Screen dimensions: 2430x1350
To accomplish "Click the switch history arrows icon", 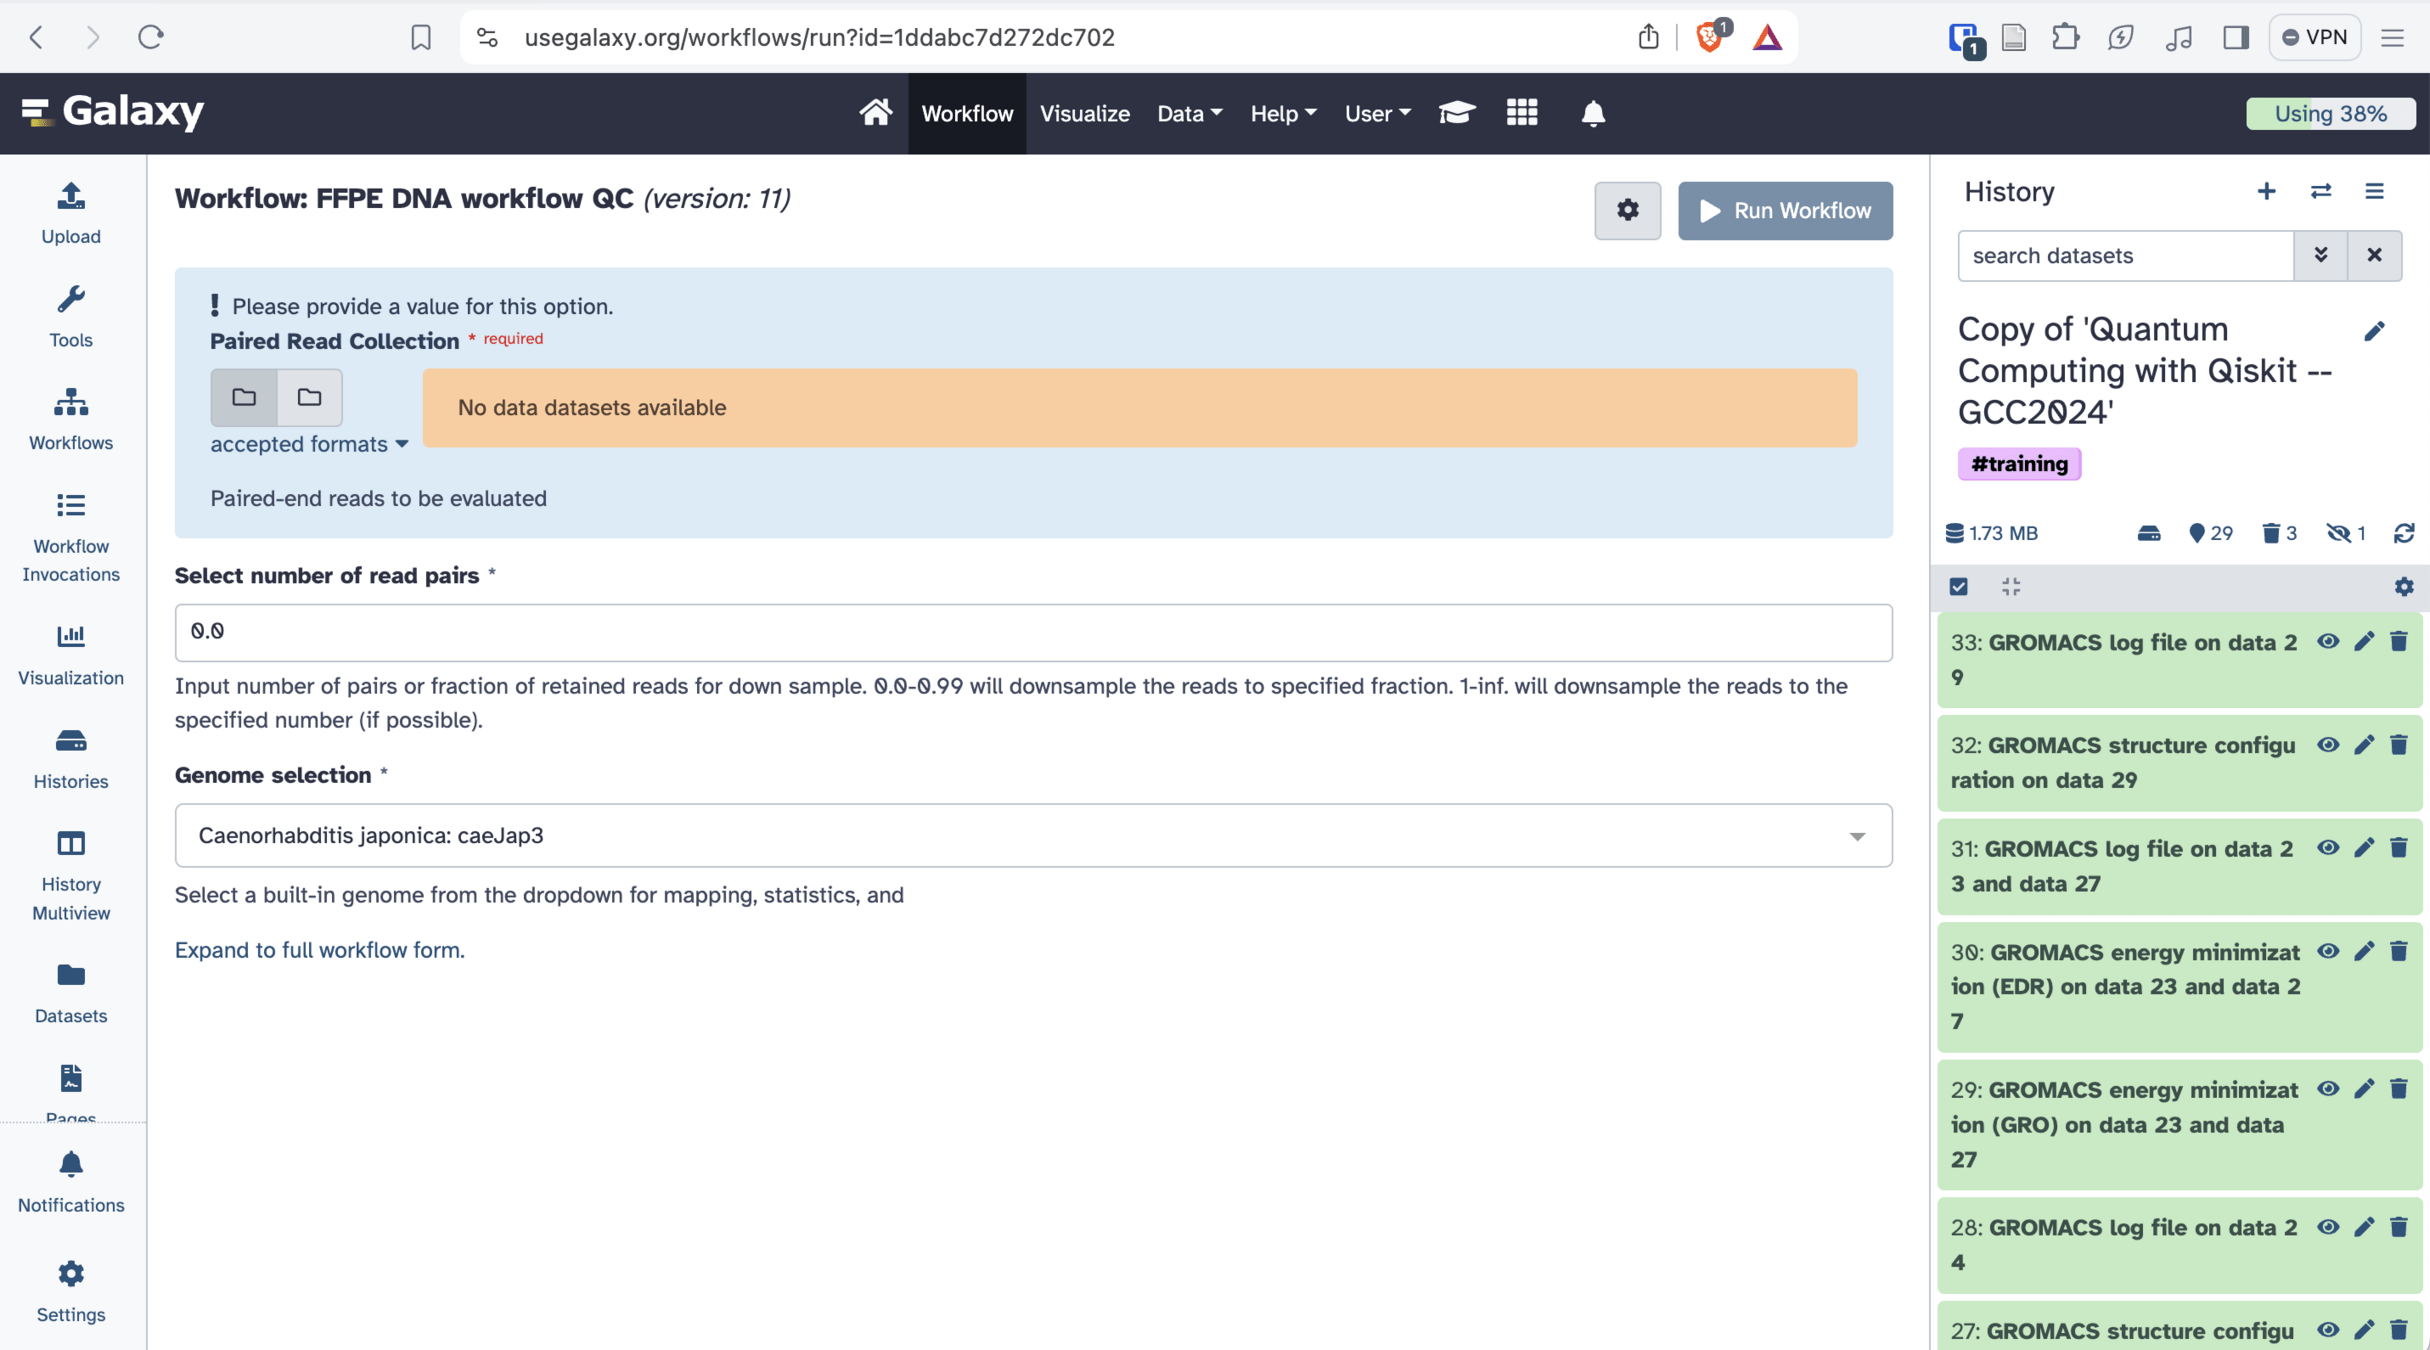I will coord(2320,192).
